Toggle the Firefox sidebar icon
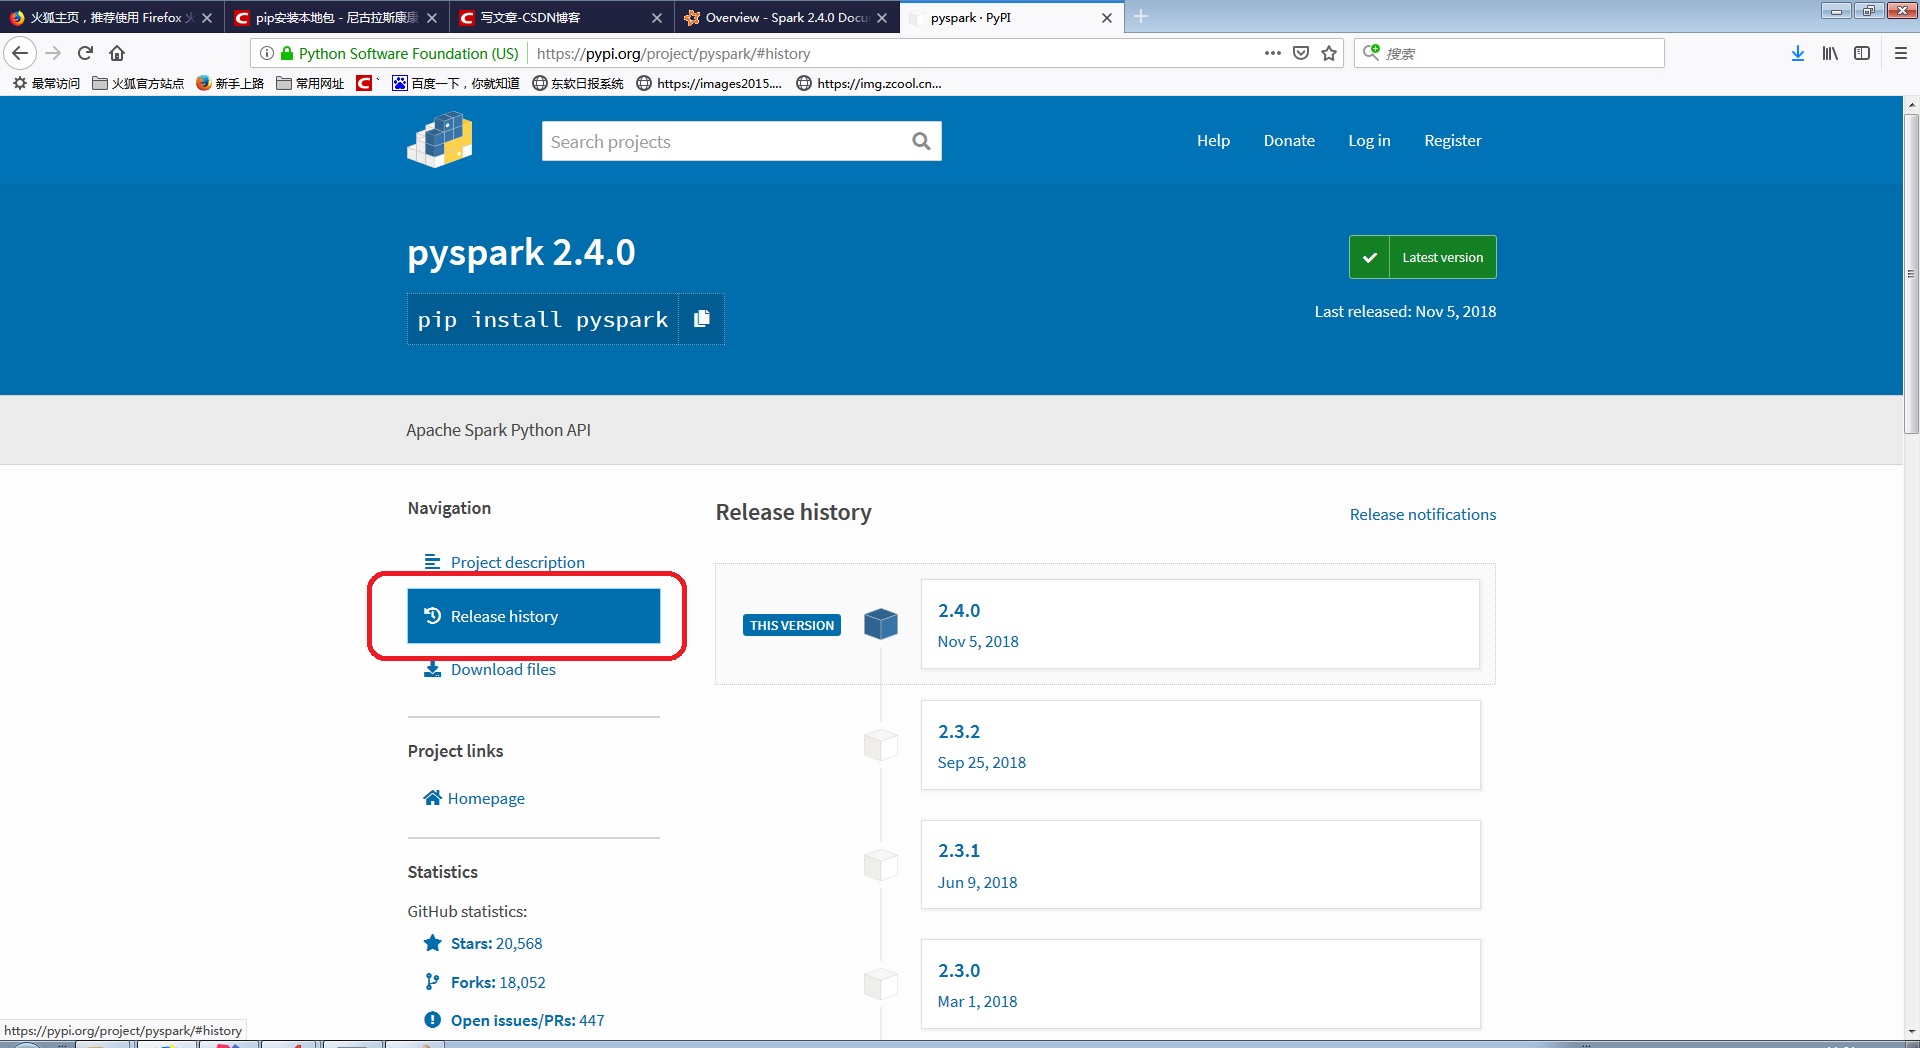 click(1862, 53)
